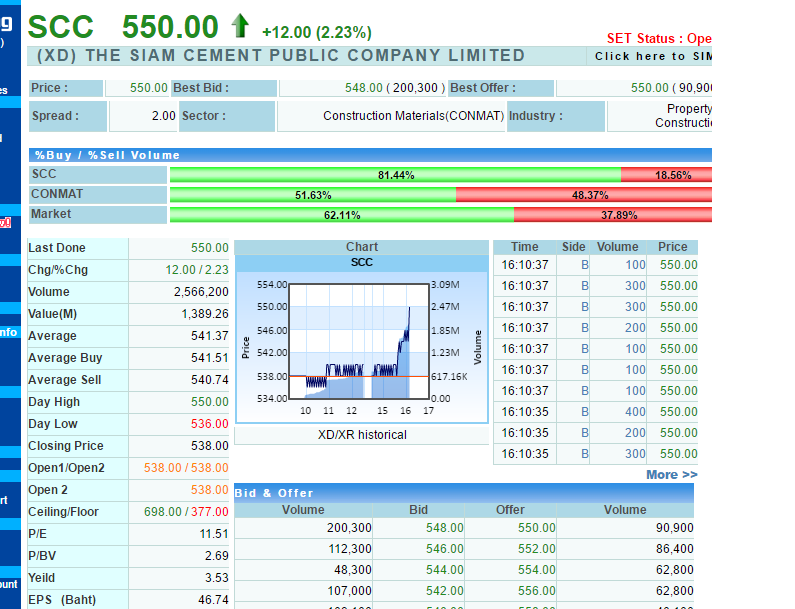Click the green up arrow beside 550.00
Image resolution: width=795 pixels, height=609 pixels.
[x=240, y=26]
